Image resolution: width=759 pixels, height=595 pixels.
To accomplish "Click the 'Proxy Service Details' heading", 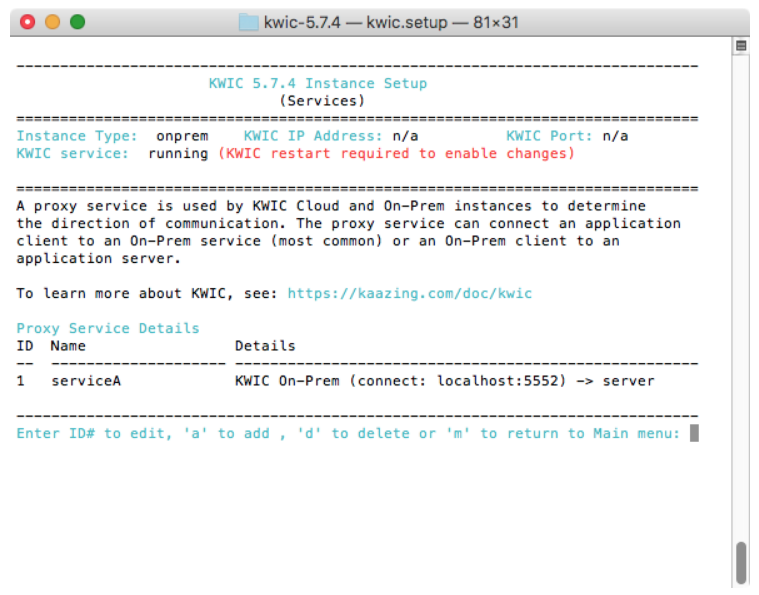I will click(108, 328).
